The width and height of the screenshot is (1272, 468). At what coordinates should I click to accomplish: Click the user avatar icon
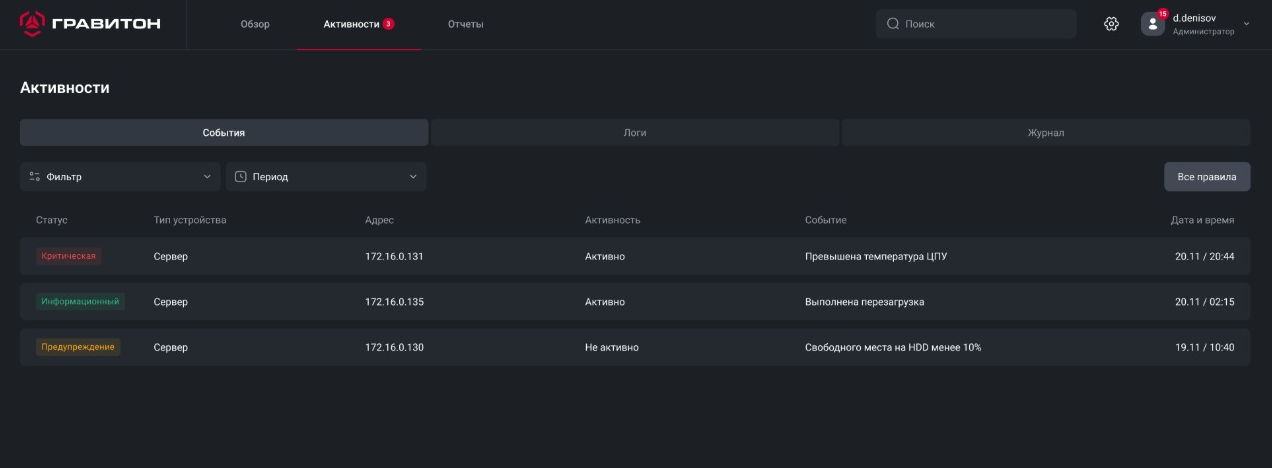tap(1152, 25)
